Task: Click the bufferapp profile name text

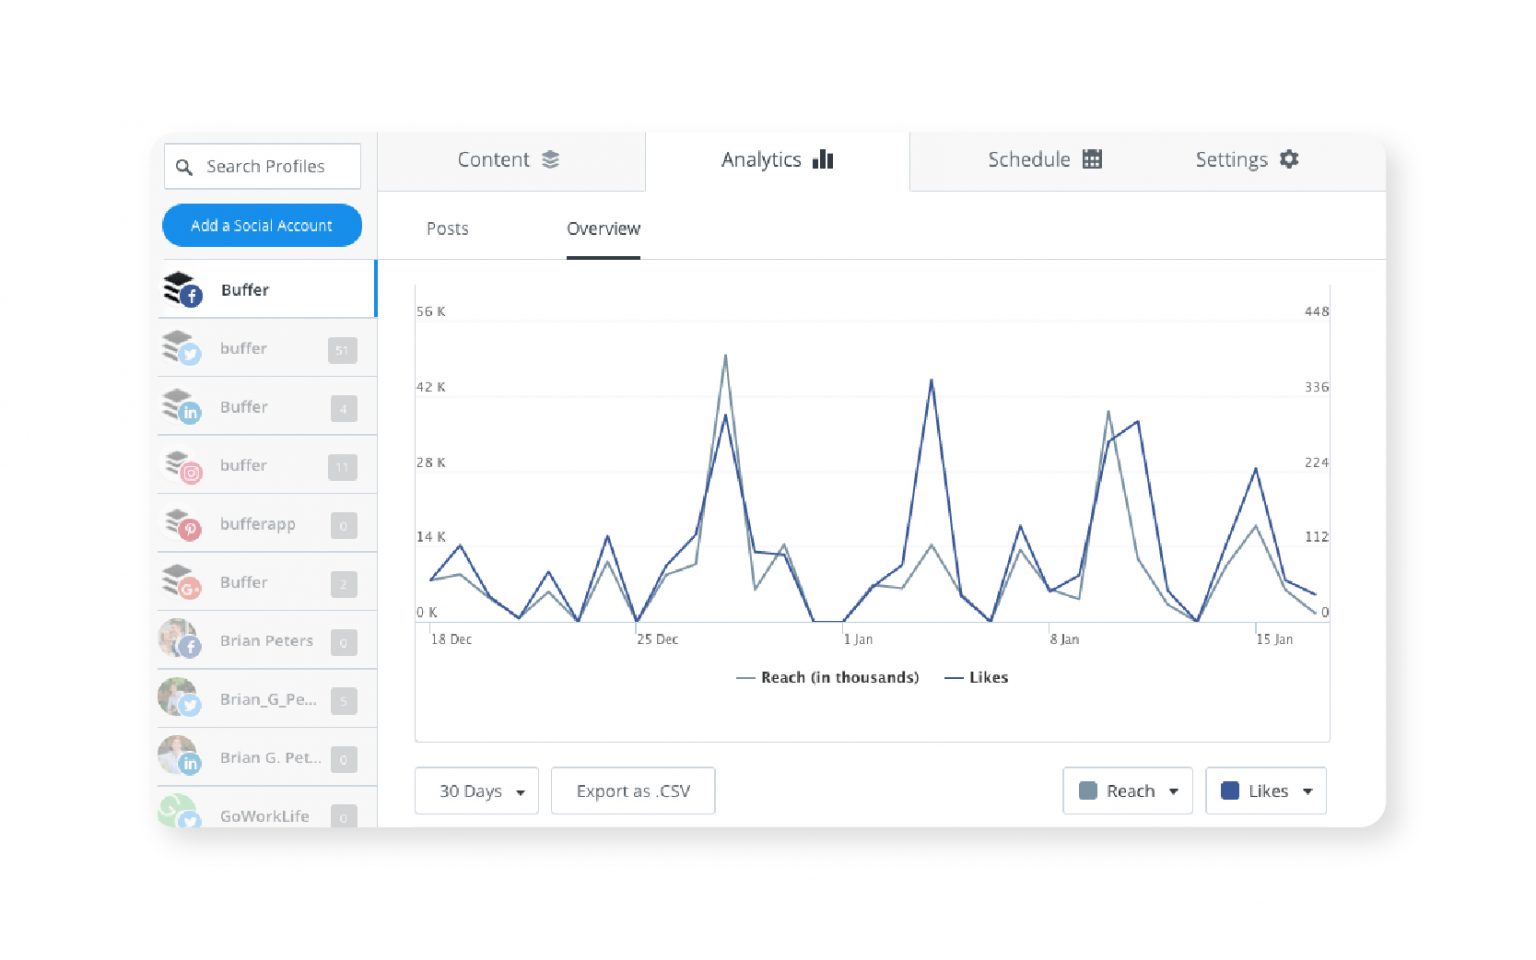Action: [257, 524]
